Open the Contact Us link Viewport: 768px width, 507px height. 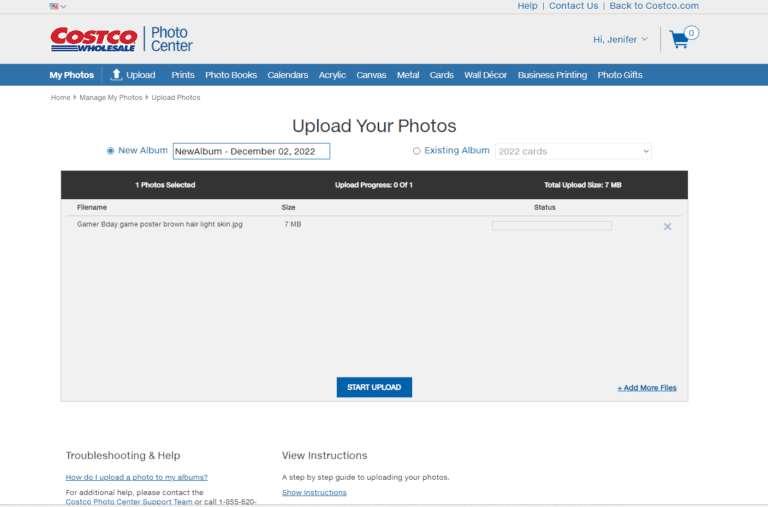tap(573, 6)
